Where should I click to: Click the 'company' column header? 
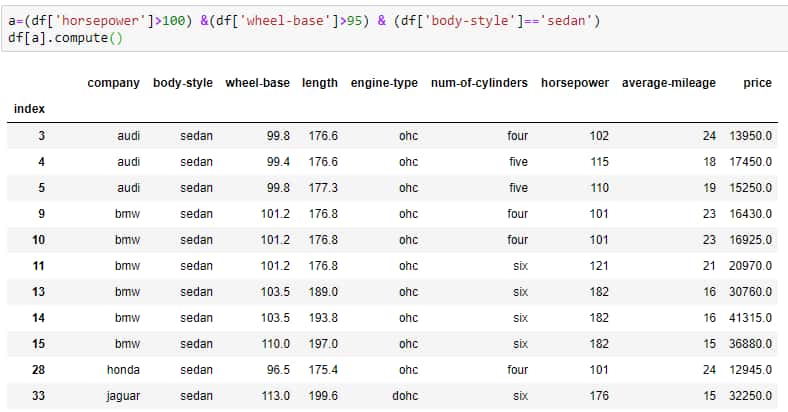[x=114, y=83]
